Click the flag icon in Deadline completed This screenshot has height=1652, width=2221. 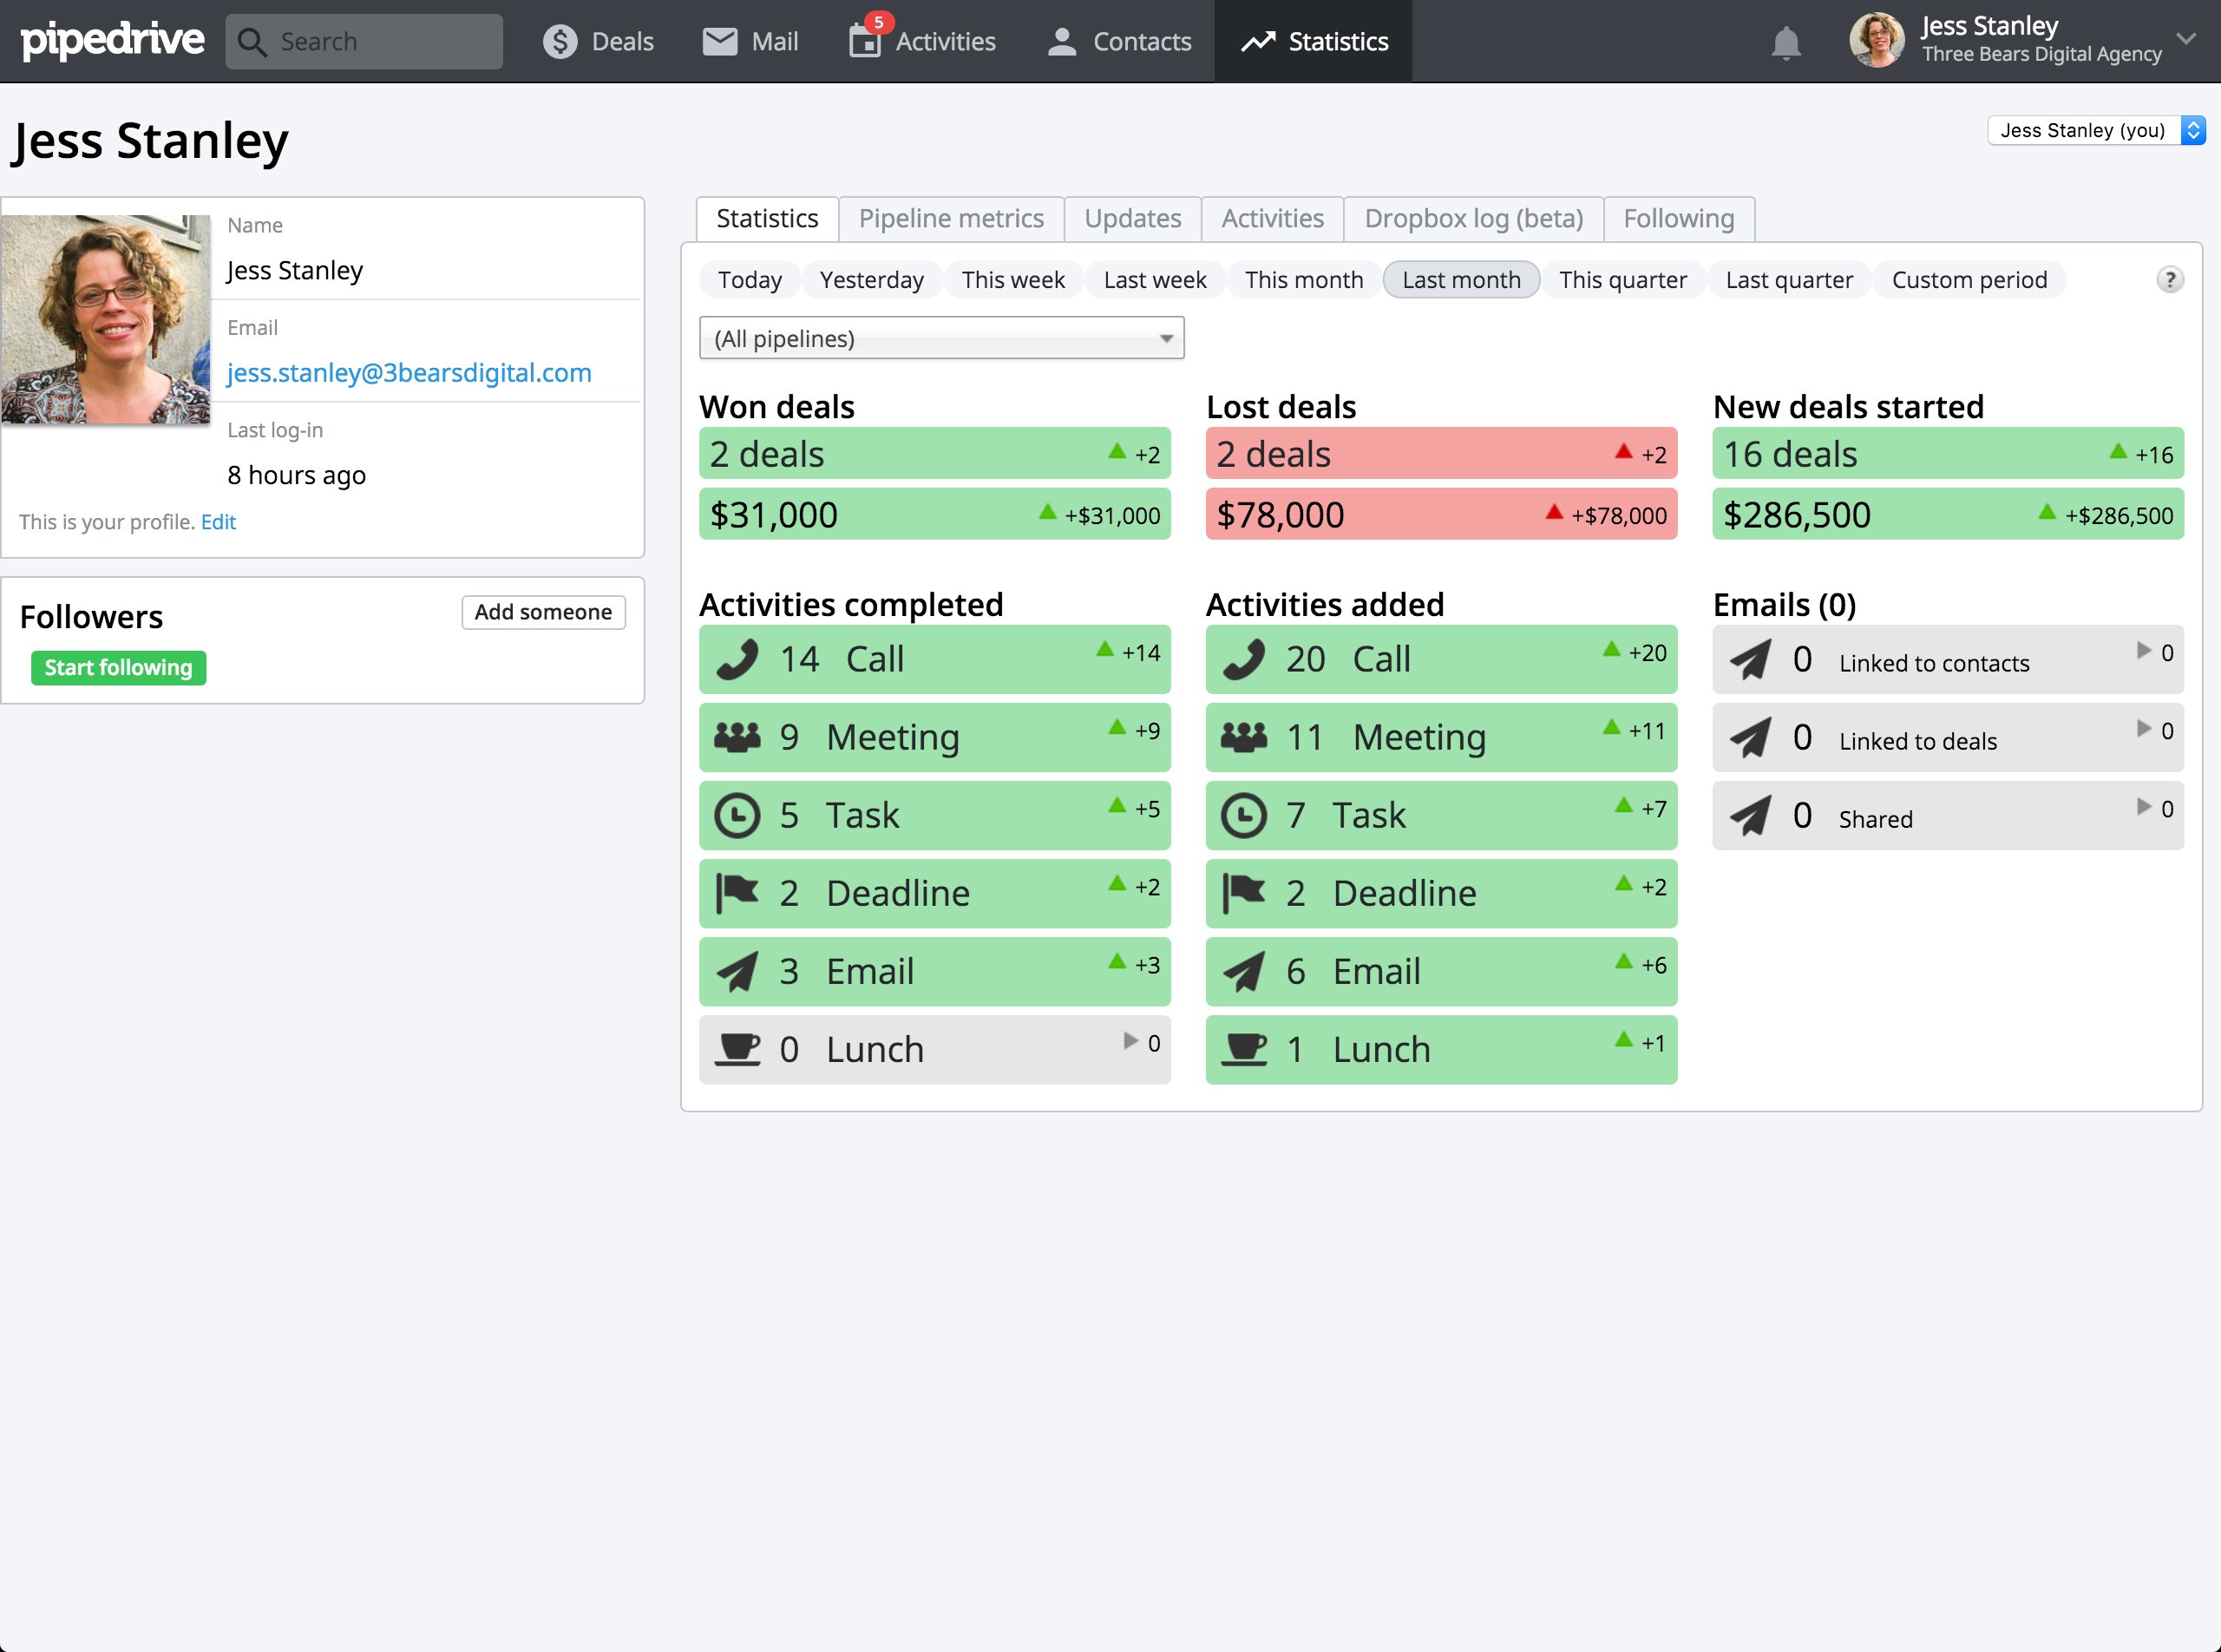click(737, 893)
